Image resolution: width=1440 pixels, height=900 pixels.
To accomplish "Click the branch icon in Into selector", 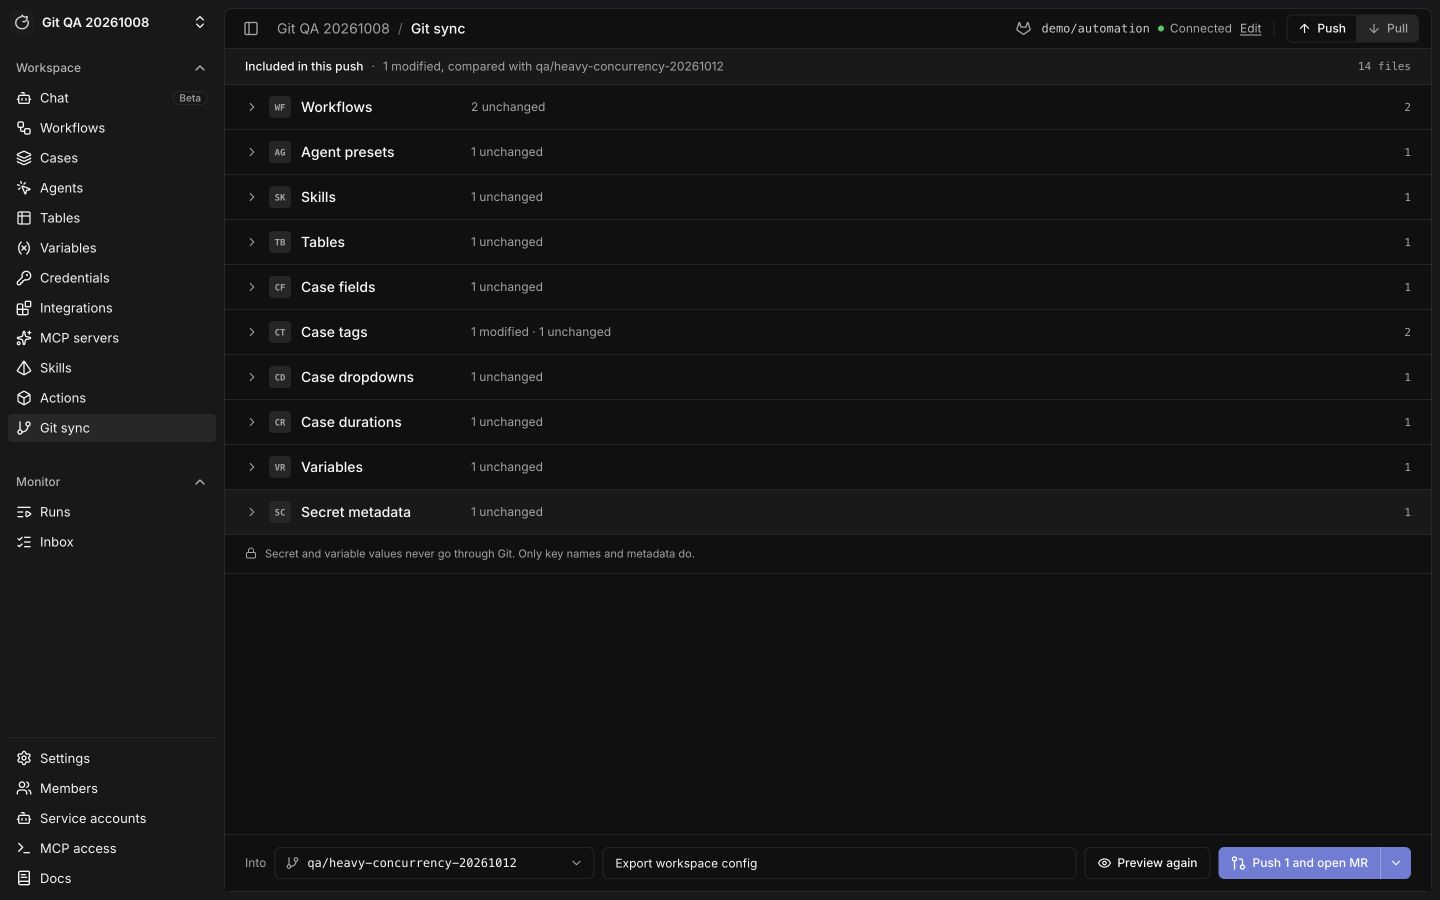I will click(x=292, y=863).
